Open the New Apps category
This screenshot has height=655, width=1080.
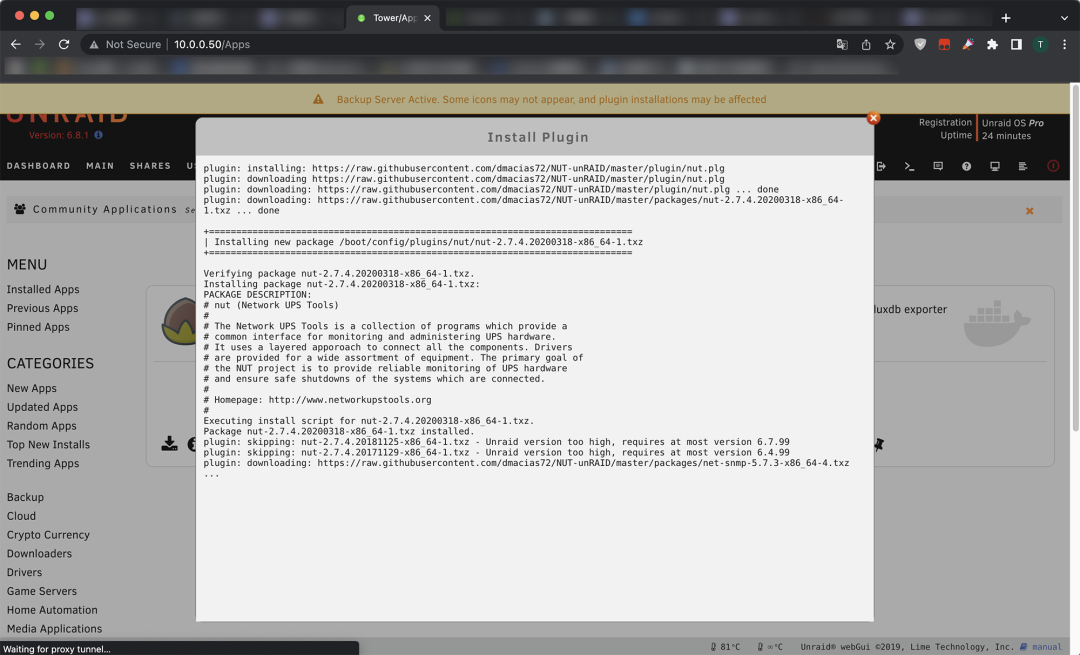click(x=32, y=388)
